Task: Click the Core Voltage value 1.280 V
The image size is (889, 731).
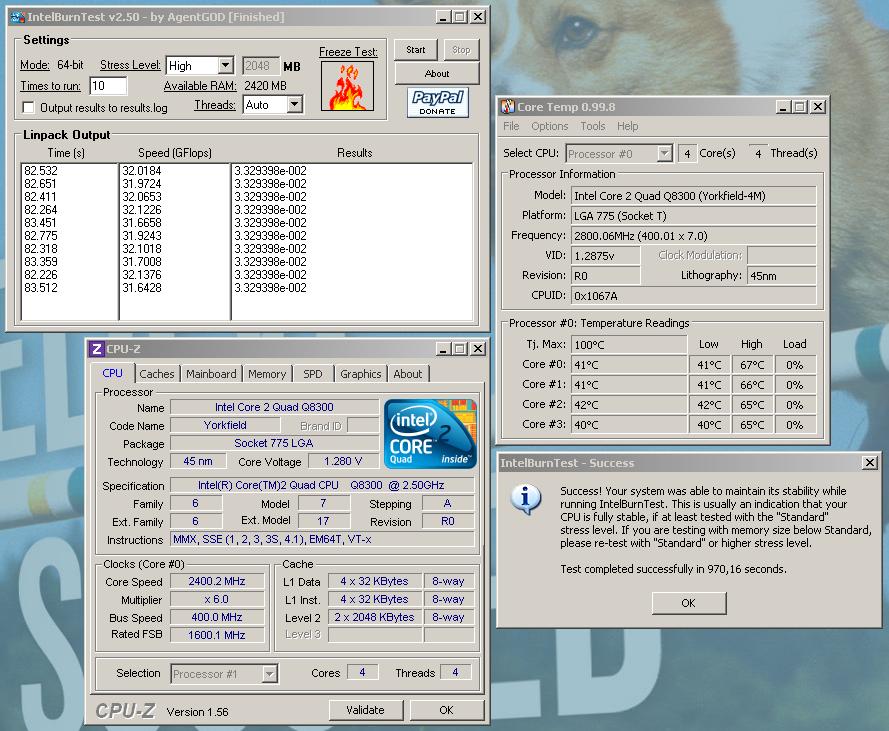Action: pos(343,461)
